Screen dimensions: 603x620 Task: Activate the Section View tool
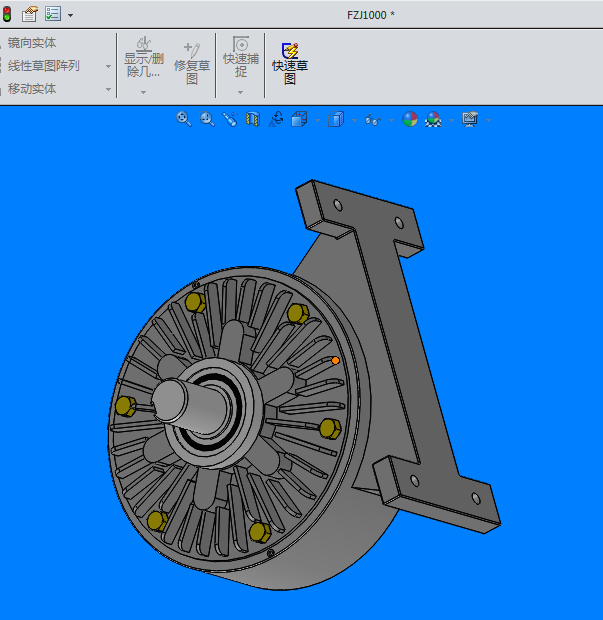point(252,120)
